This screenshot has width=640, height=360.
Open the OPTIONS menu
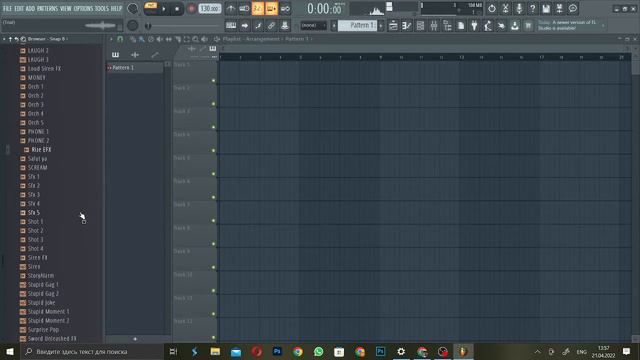pyautogui.click(x=83, y=9)
